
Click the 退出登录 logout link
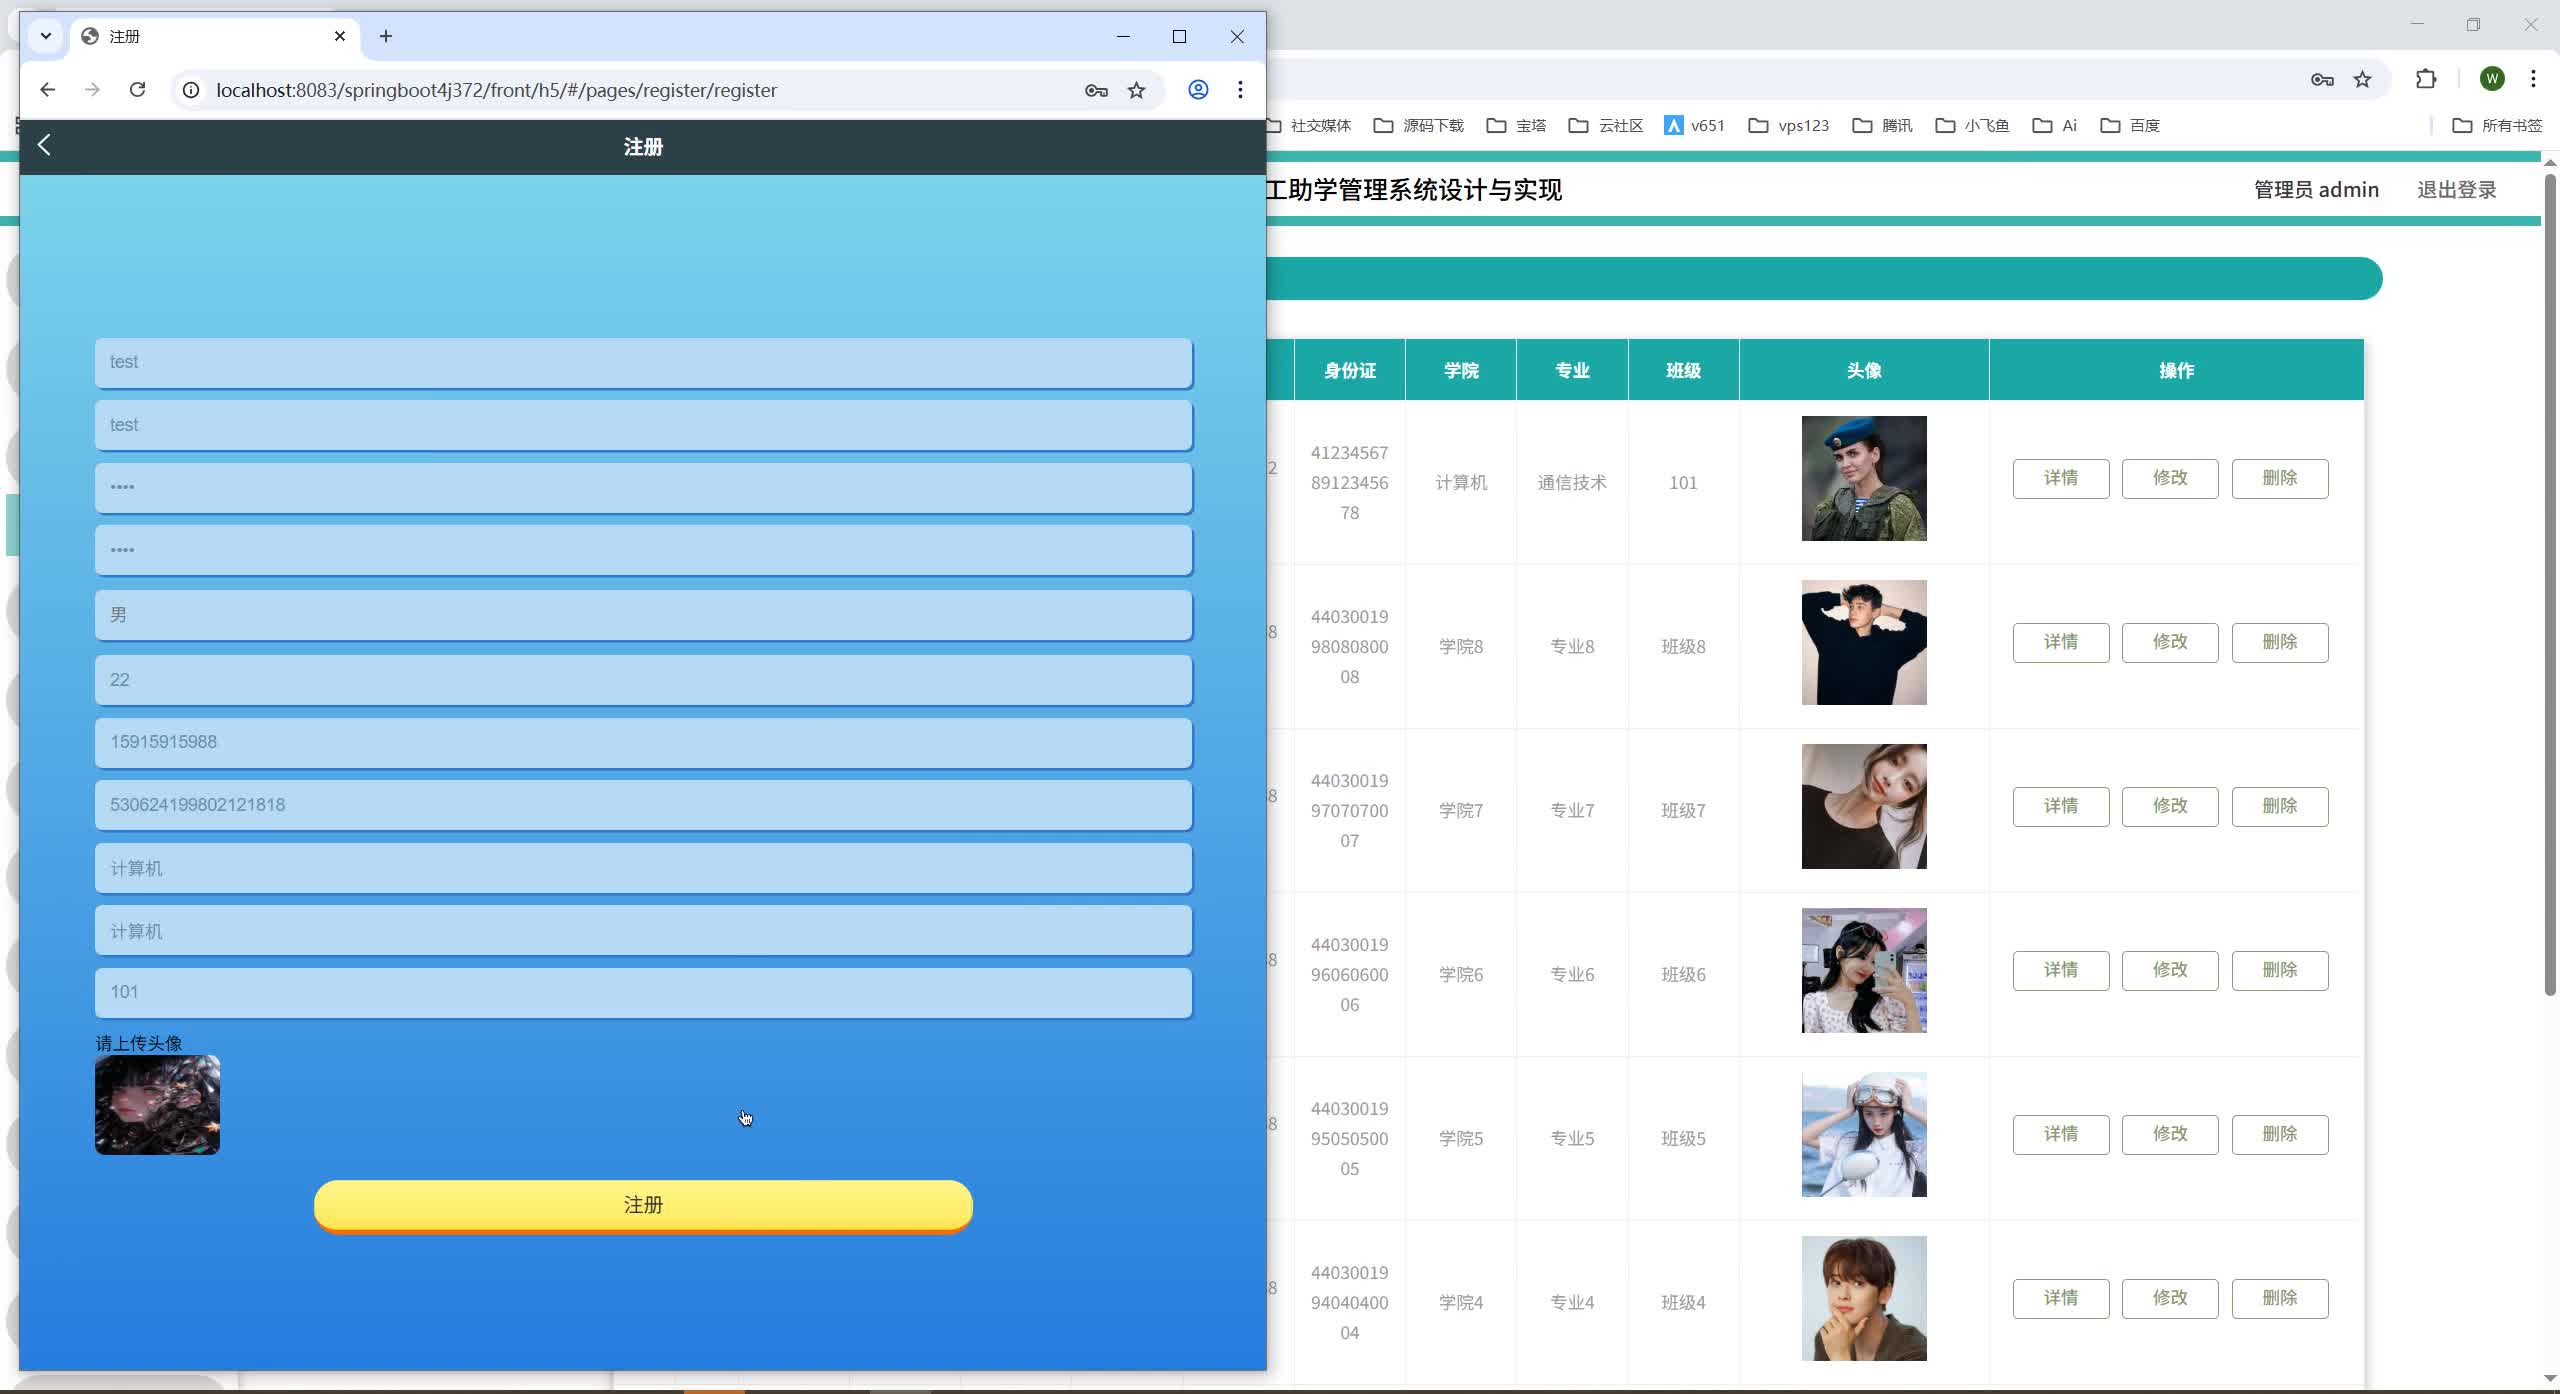click(2456, 189)
